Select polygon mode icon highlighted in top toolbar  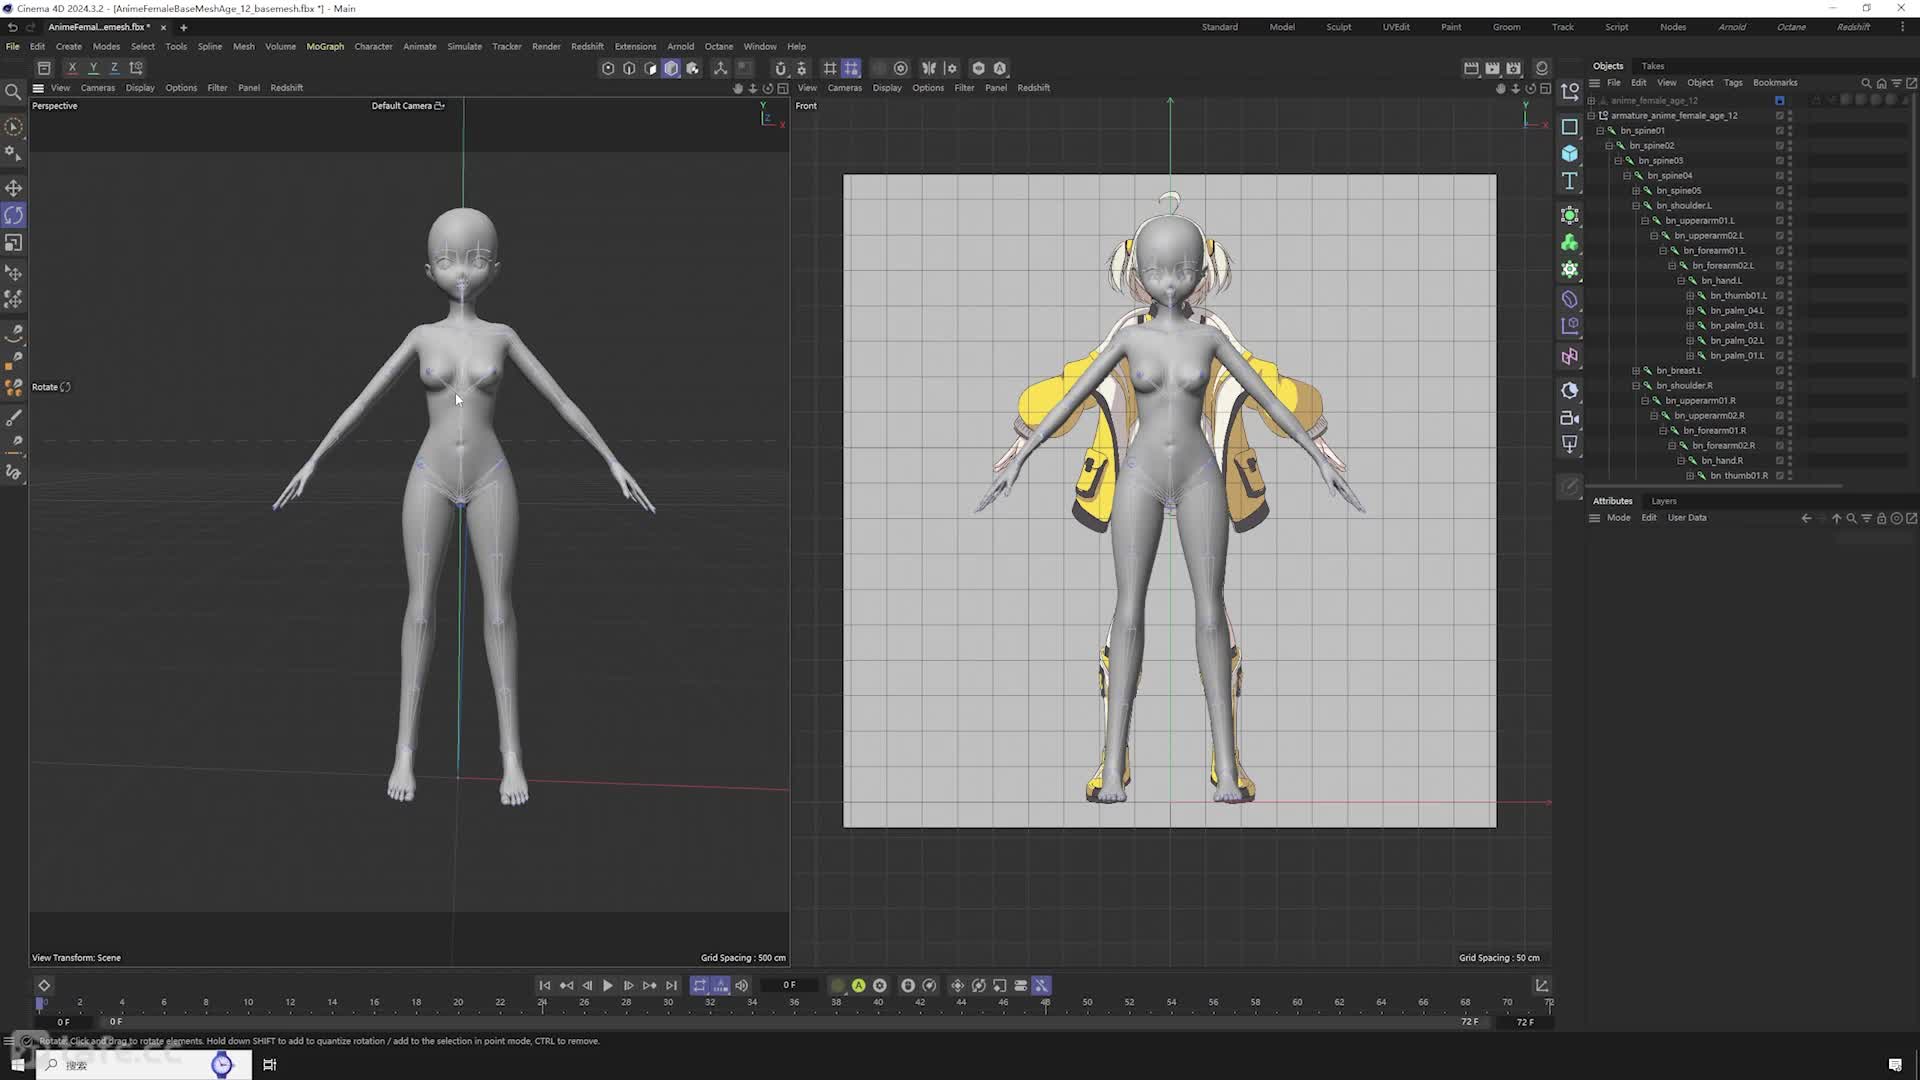(x=671, y=68)
